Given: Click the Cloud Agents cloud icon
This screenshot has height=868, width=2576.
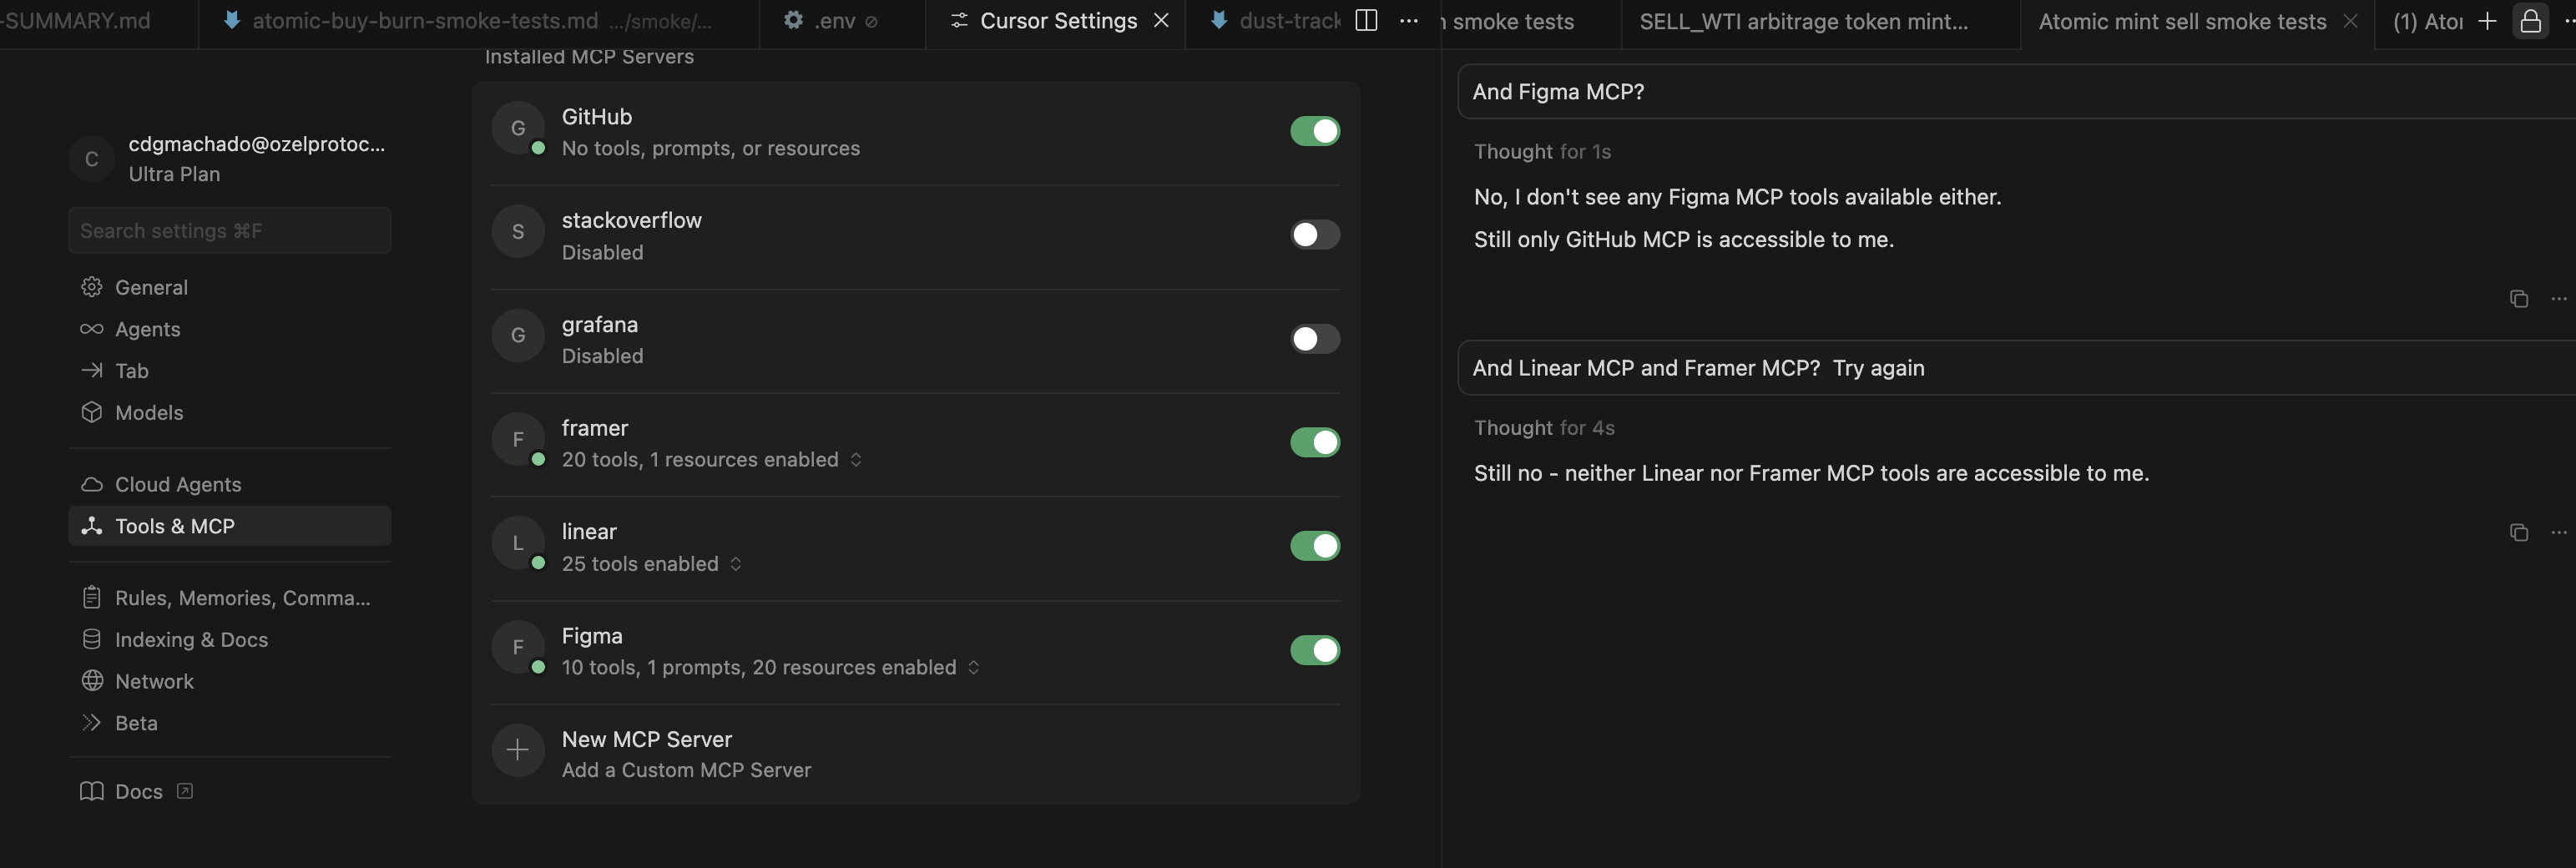Looking at the screenshot, I should point(92,485).
